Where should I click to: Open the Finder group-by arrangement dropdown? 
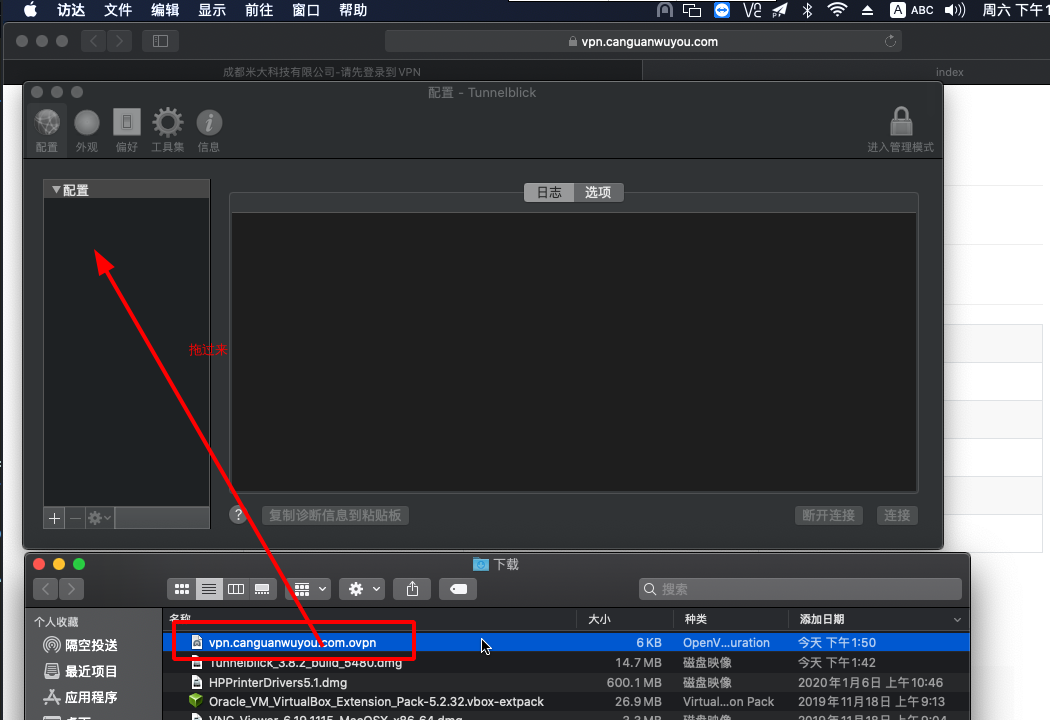(309, 589)
